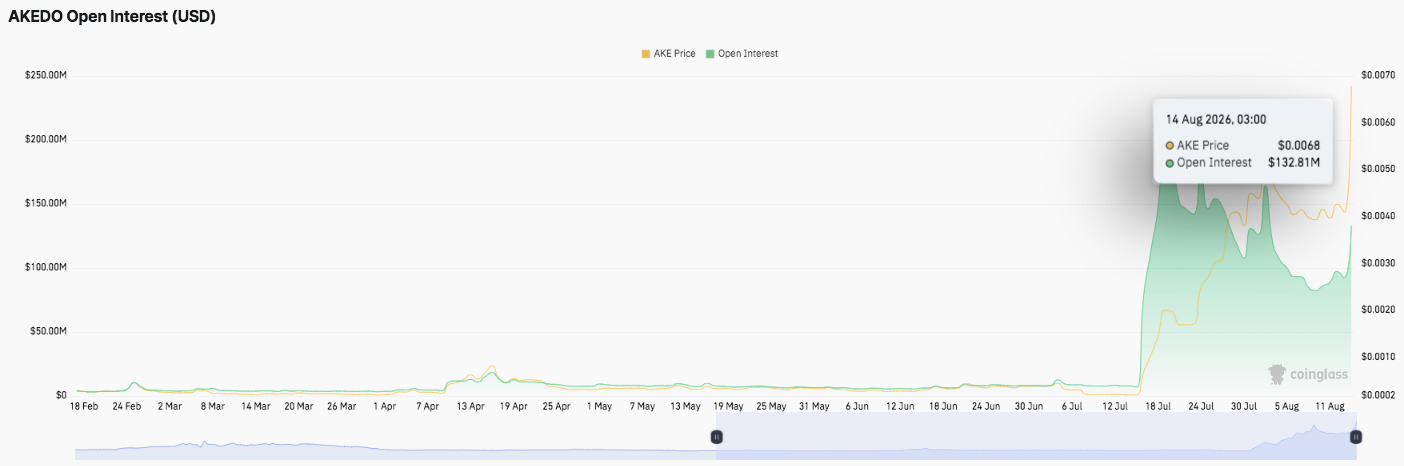The height and width of the screenshot is (466, 1404).
Task: Click the 26 Mar date label
Action: tap(342, 407)
